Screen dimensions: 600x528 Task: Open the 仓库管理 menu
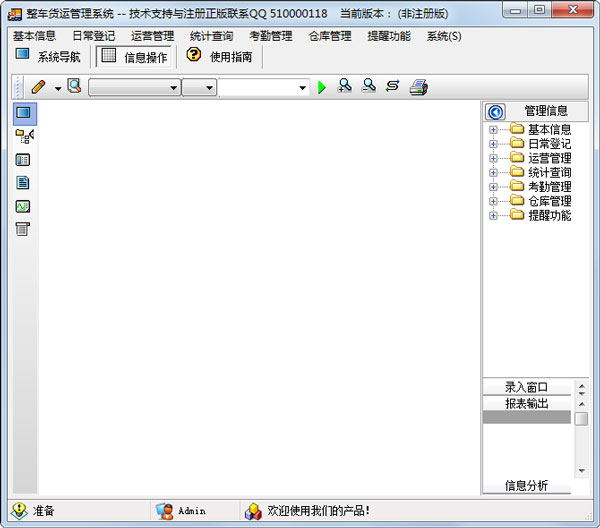coord(330,36)
